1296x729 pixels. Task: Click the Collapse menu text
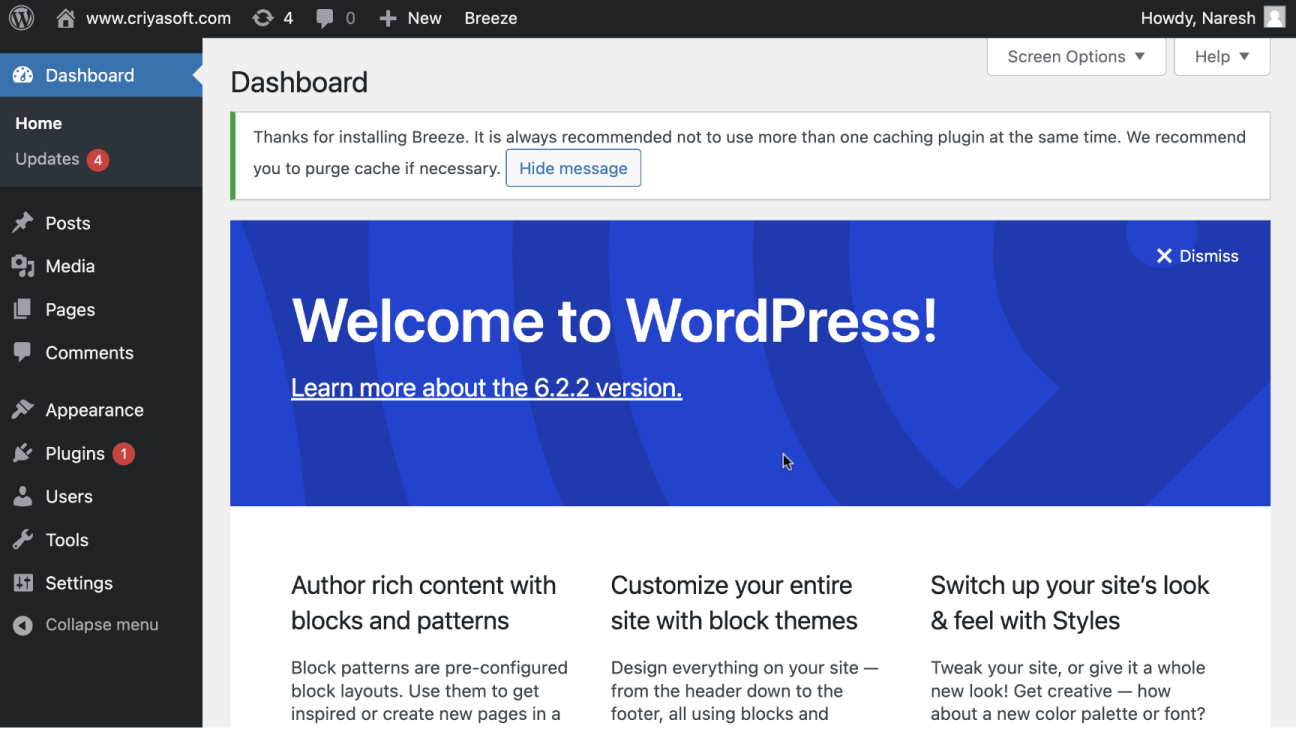coord(102,625)
